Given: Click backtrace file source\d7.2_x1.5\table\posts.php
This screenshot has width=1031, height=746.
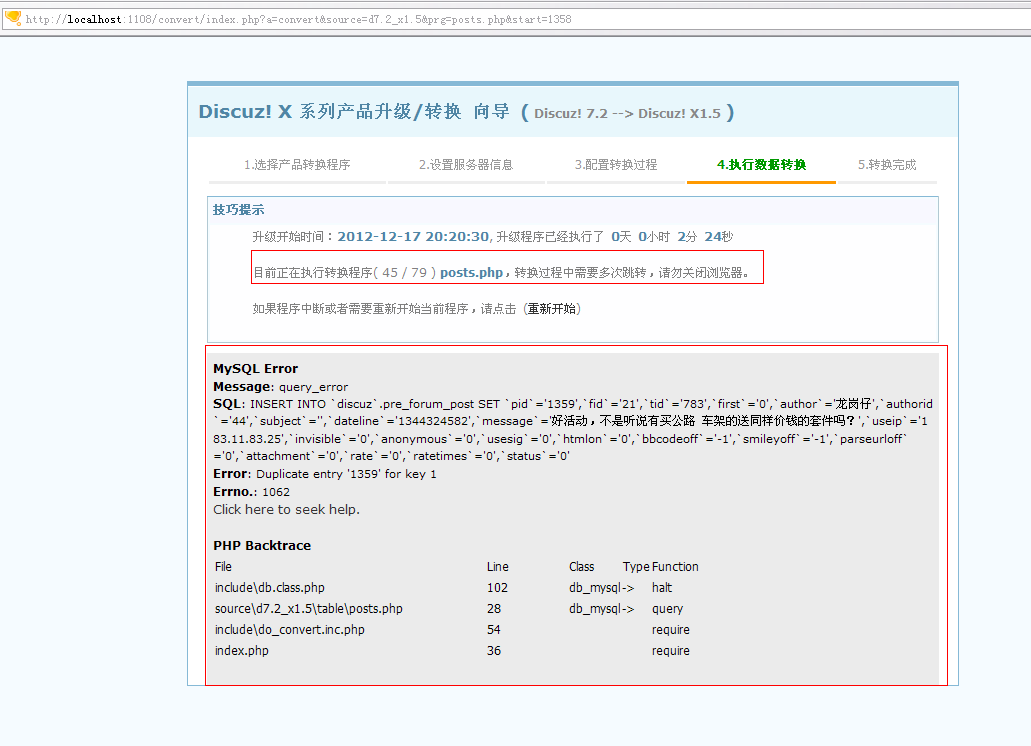Looking at the screenshot, I should (308, 609).
